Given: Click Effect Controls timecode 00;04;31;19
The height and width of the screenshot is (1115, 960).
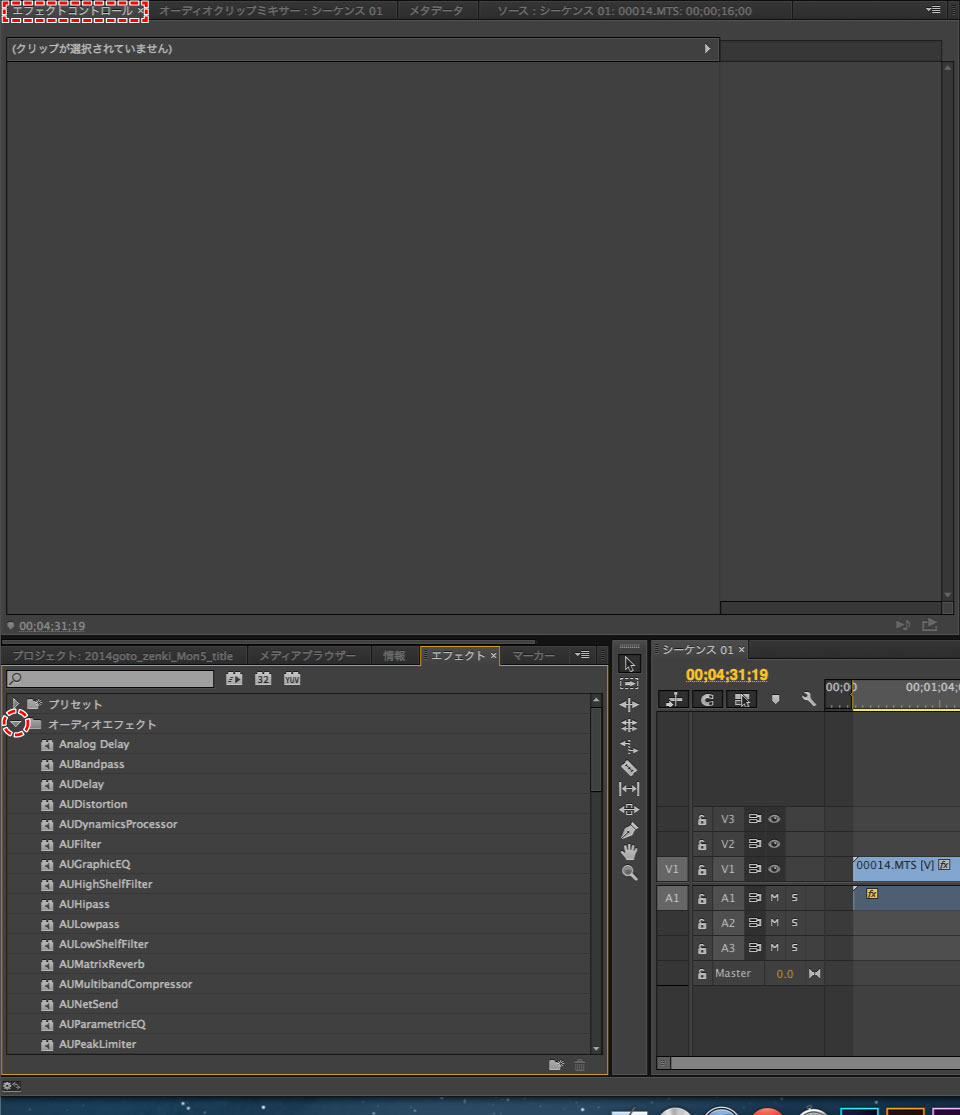Looking at the screenshot, I should click(52, 626).
